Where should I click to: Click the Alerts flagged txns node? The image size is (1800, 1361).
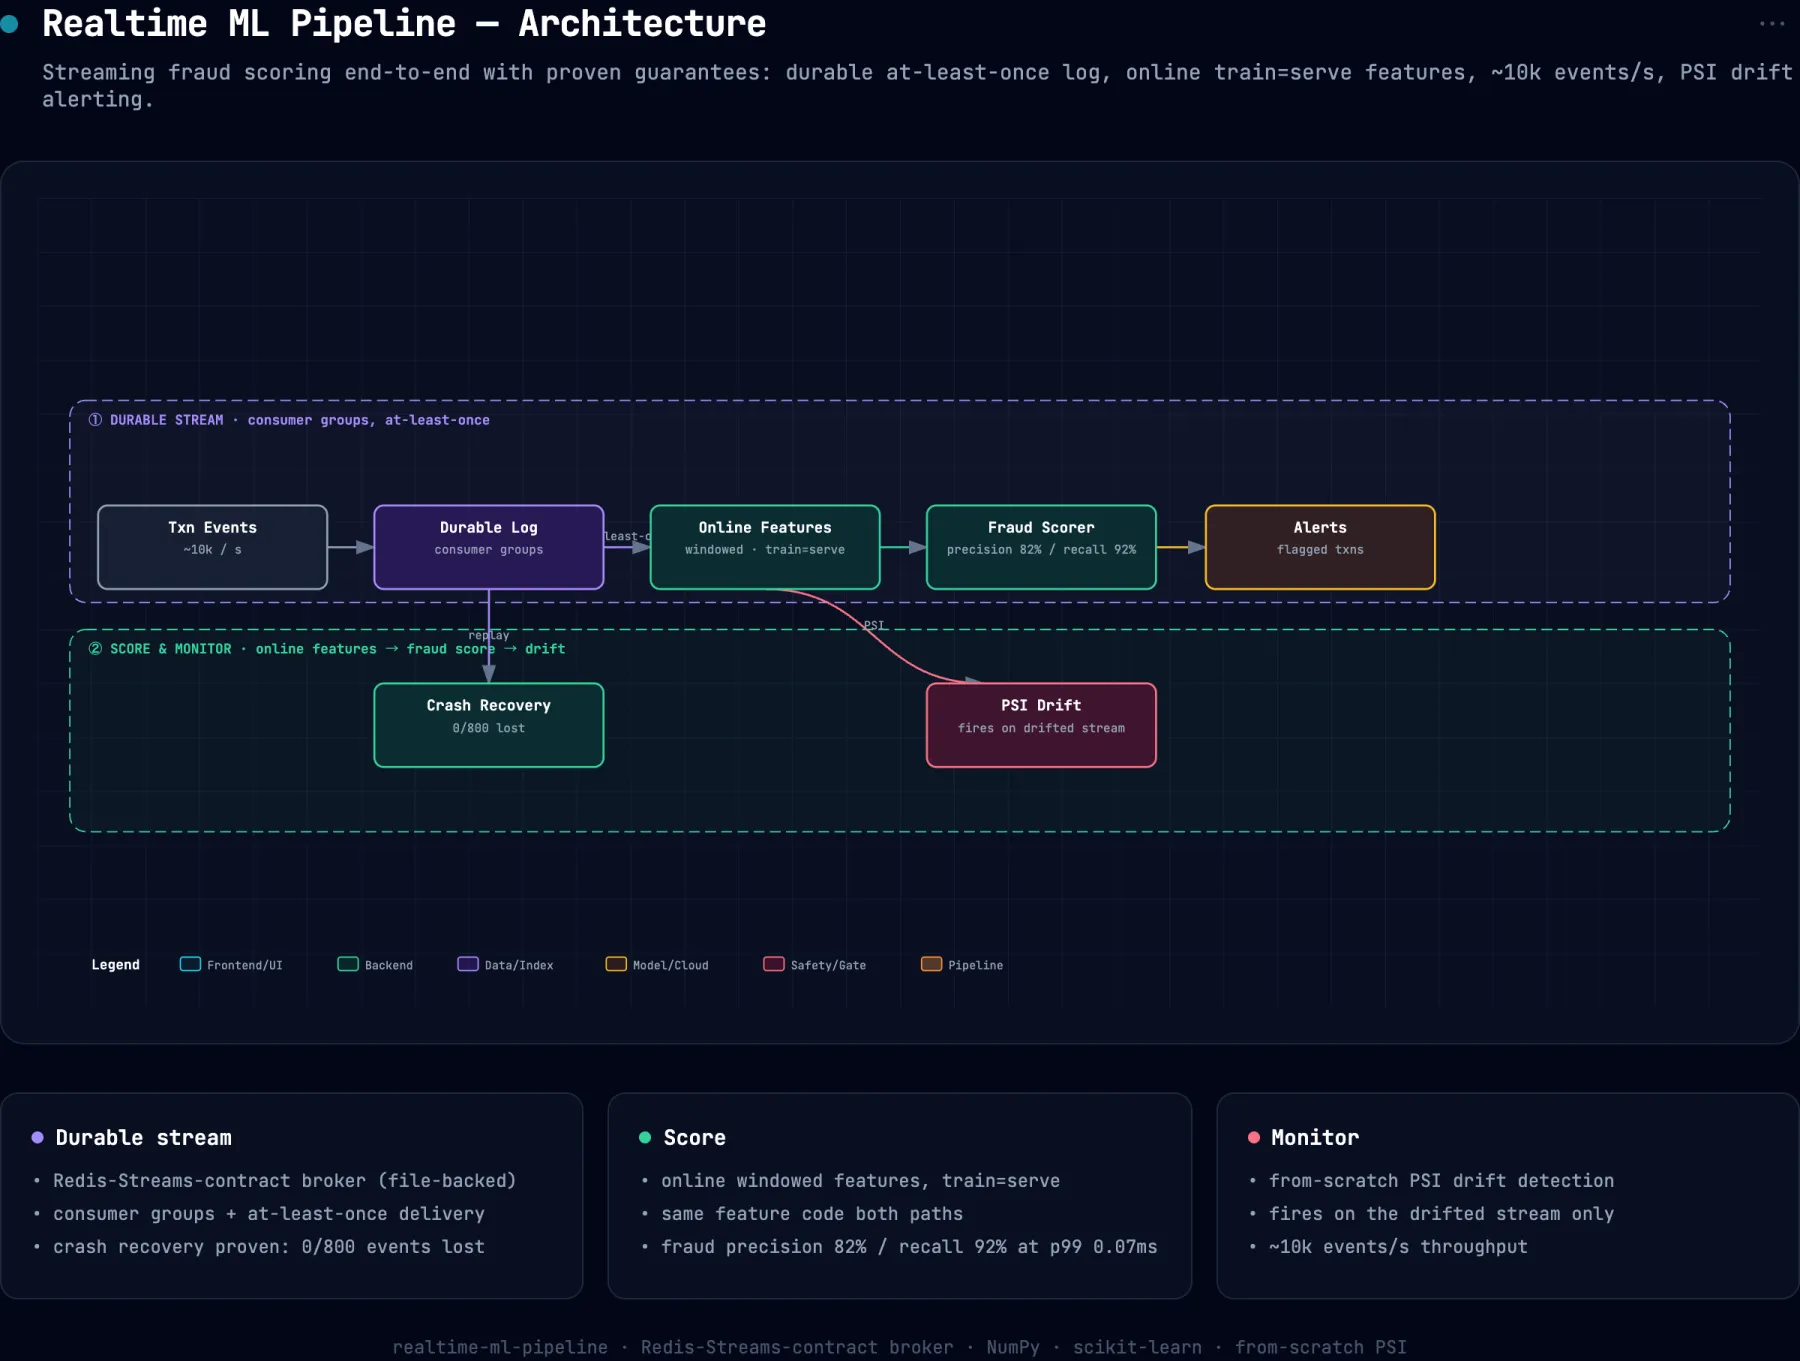1320,547
